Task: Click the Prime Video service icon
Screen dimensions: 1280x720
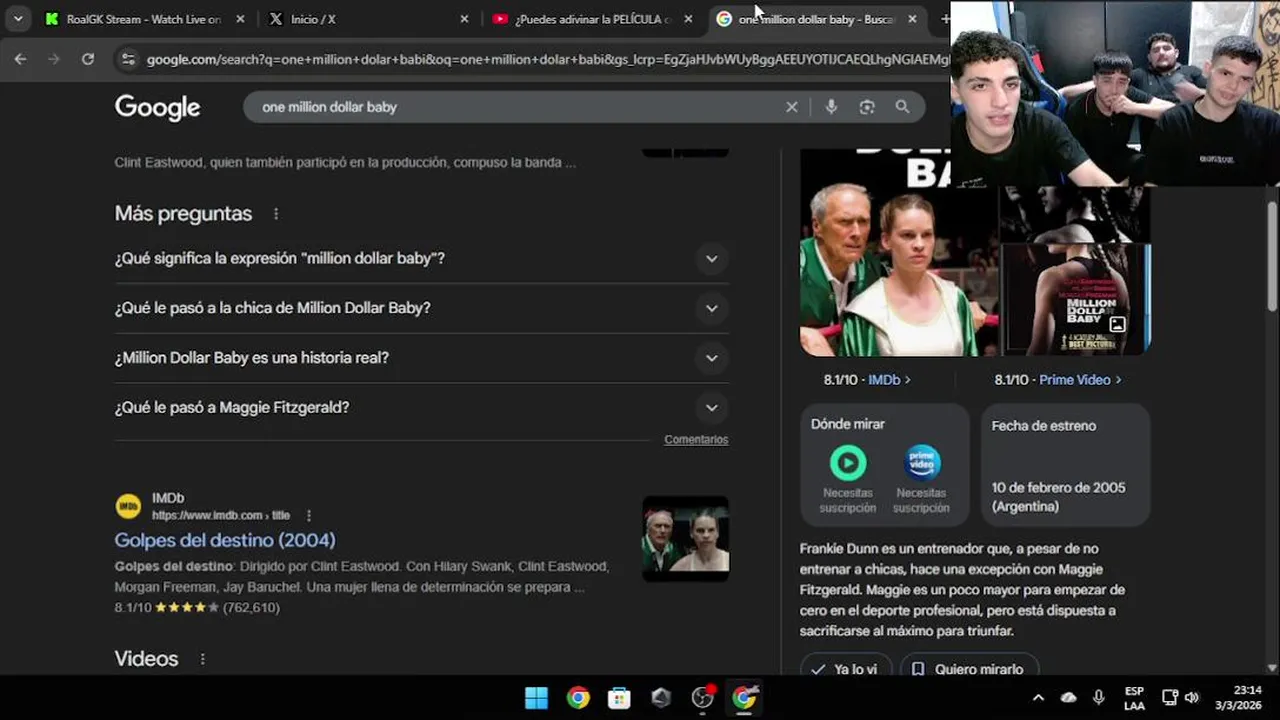Action: pyautogui.click(x=922, y=463)
